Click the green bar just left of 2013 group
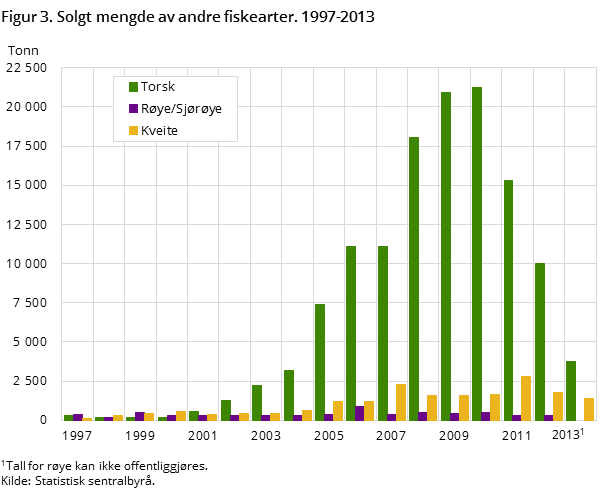Viewport: 609px width, 489px height. [x=540, y=341]
